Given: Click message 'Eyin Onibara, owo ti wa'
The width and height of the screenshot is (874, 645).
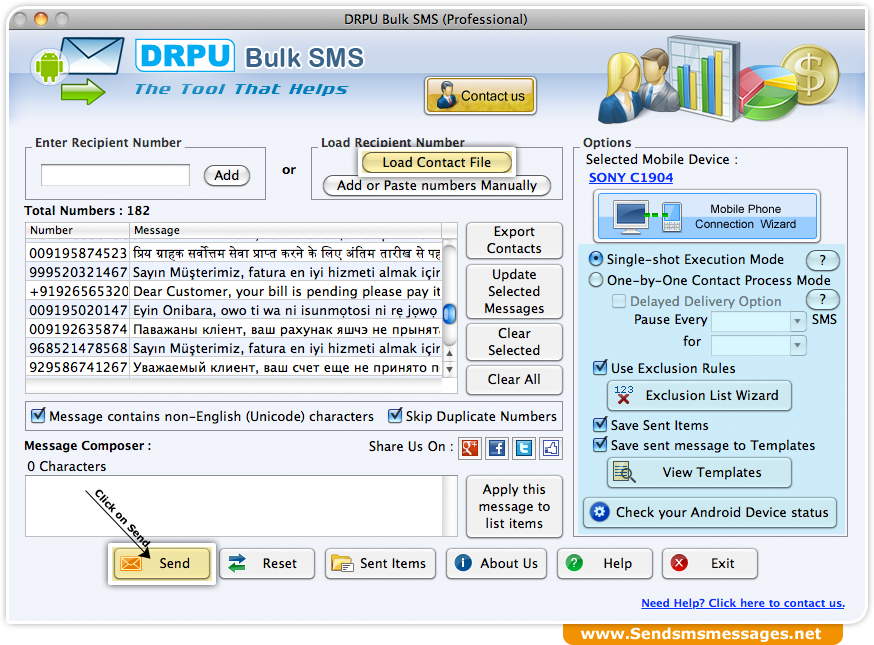Looking at the screenshot, I should [x=285, y=311].
